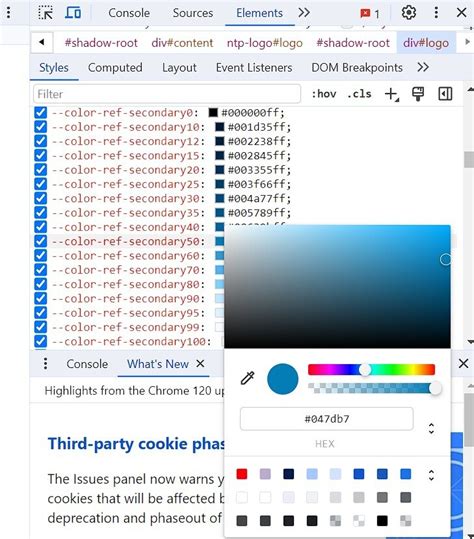Toggle the --color-ref-secondary30 checkbox
Screen dimensions: 474x539
point(41,198)
